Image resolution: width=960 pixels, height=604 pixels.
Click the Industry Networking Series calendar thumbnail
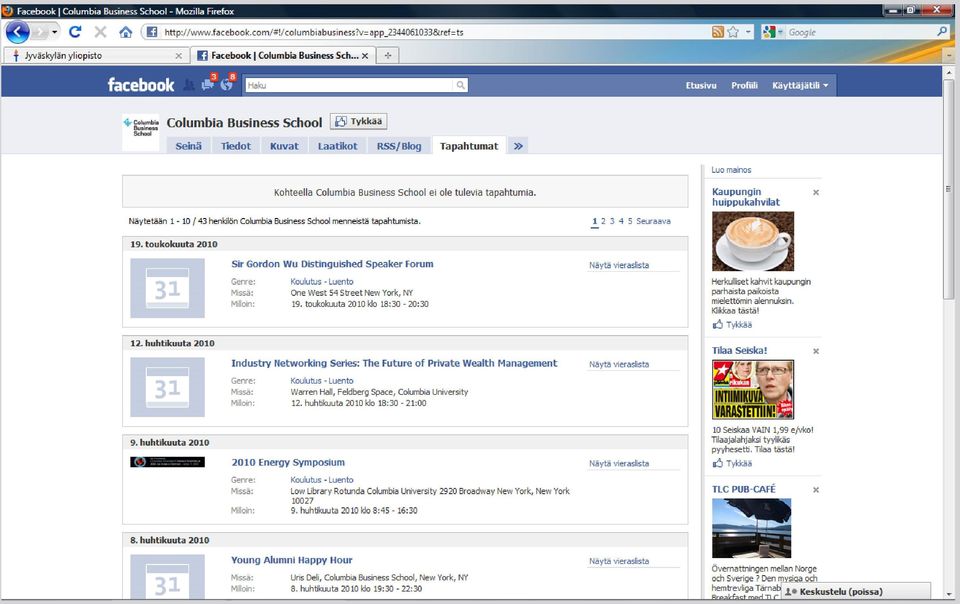tap(167, 387)
